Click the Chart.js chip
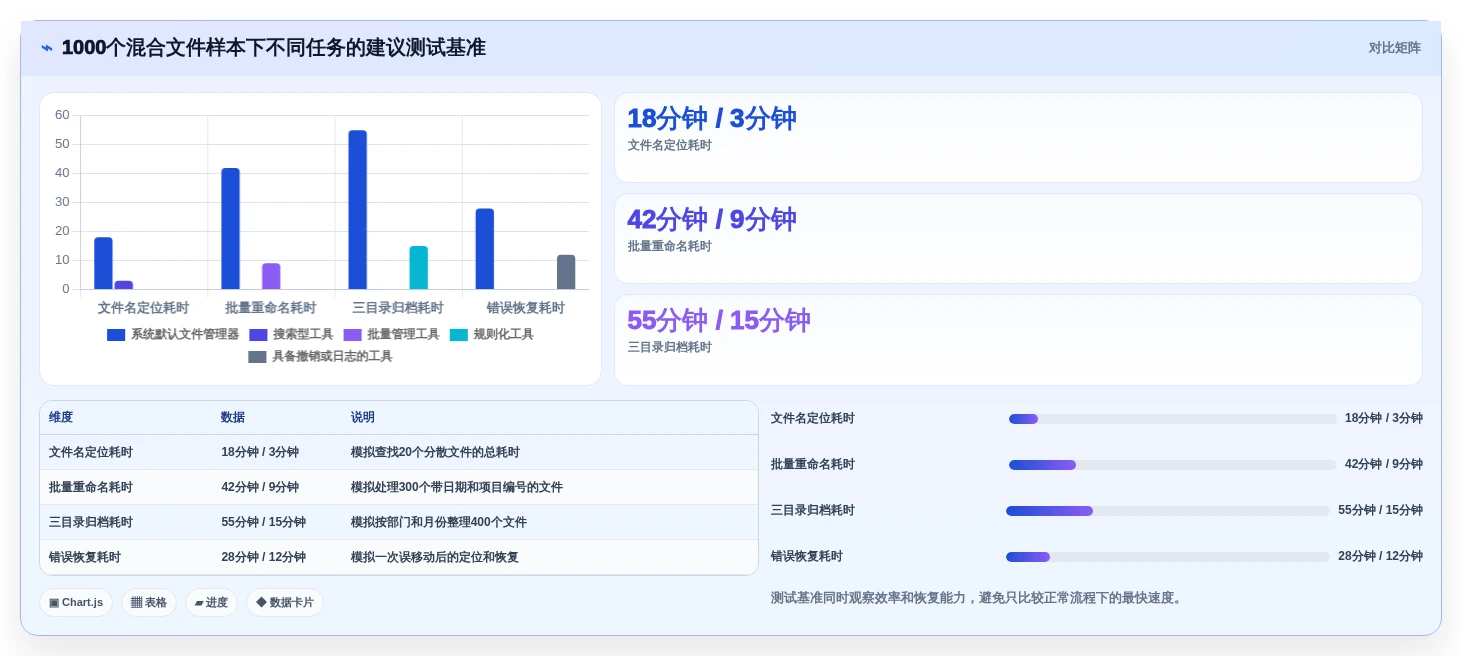 pos(76,603)
